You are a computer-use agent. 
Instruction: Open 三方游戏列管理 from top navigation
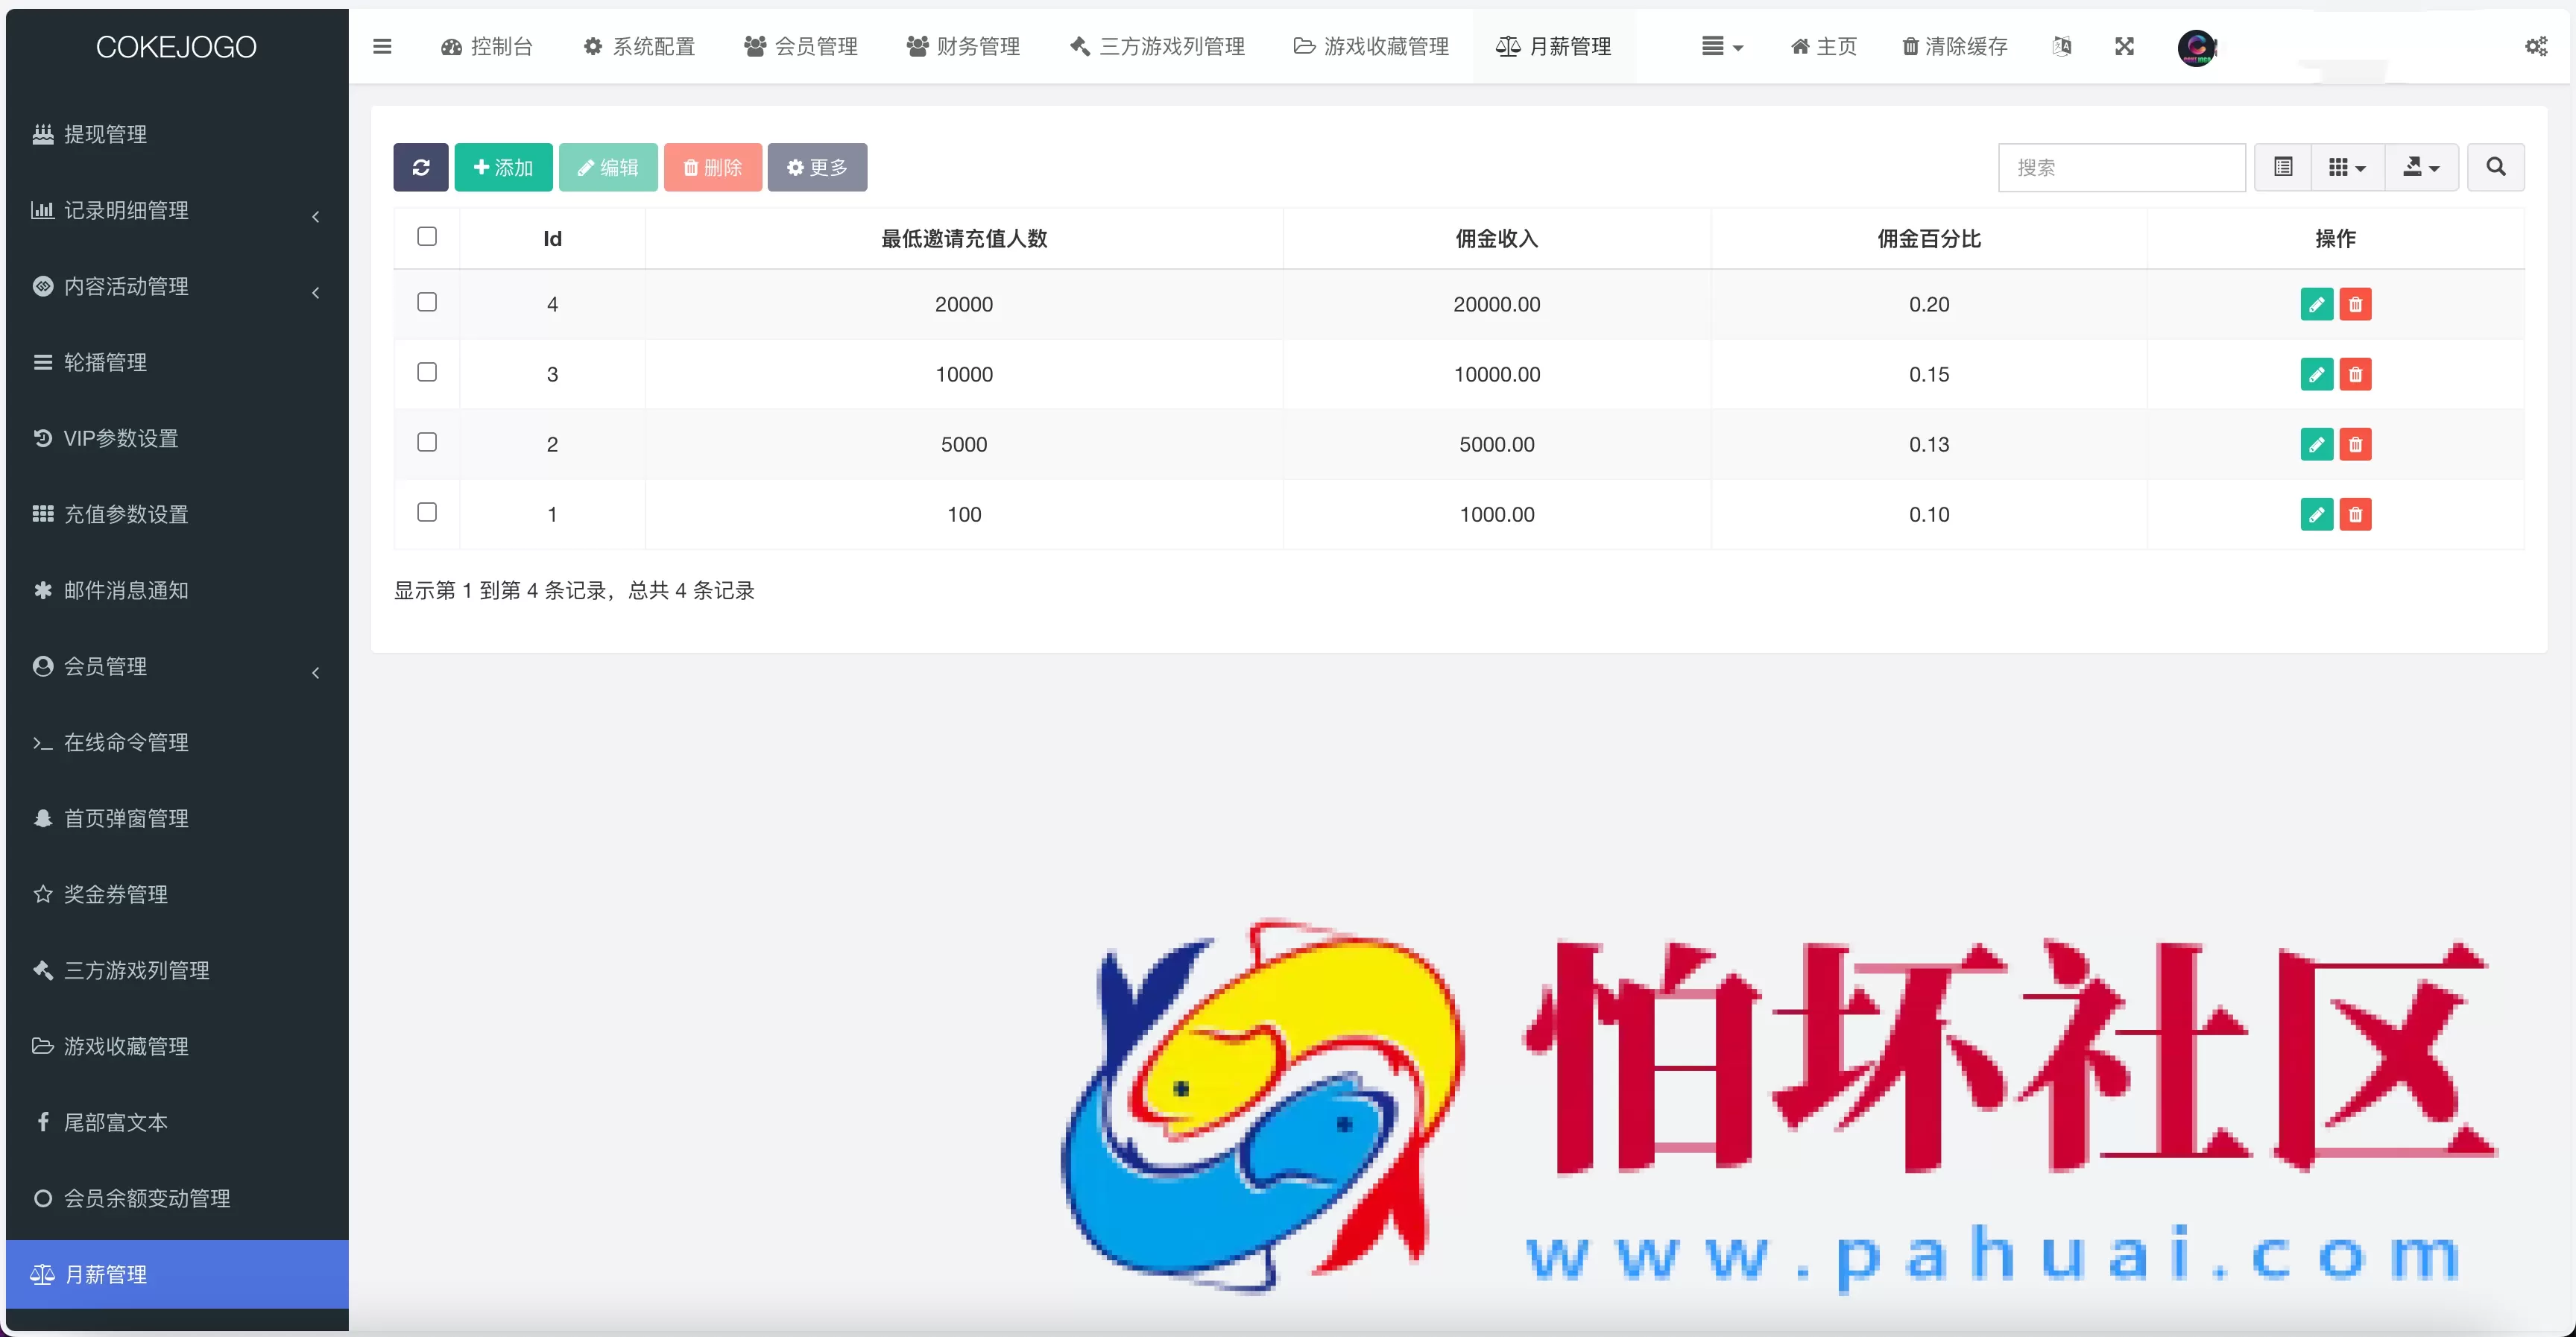click(1155, 46)
